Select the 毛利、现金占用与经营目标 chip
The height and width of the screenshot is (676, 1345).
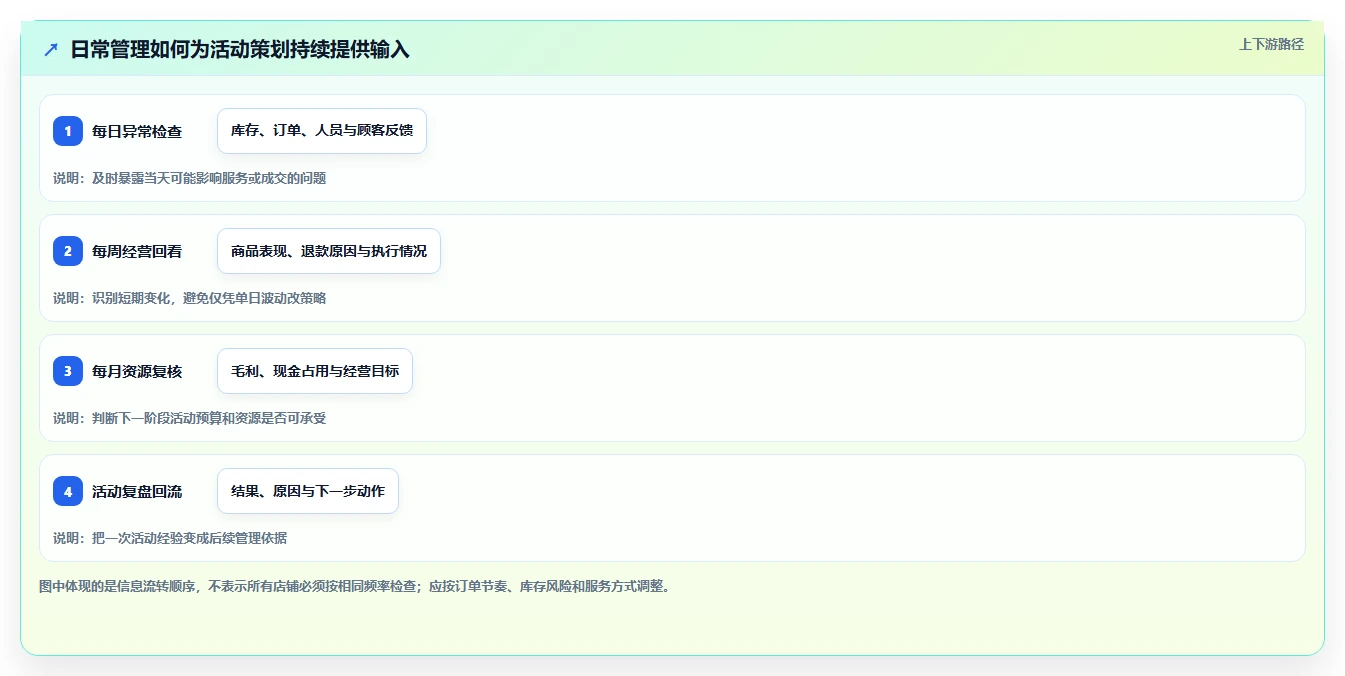[x=315, y=371]
